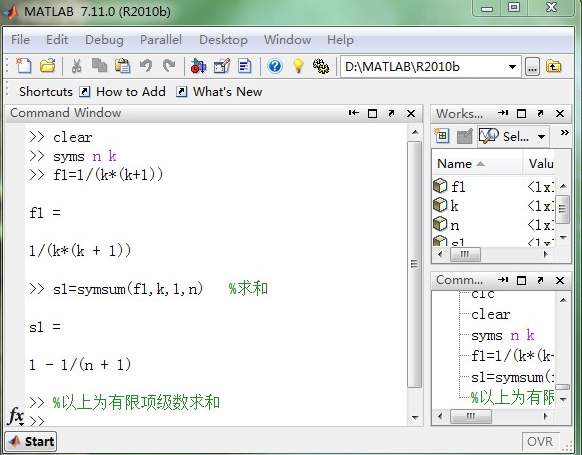582x455 pixels.
Task: Open the current folder dropdown
Action: point(512,67)
